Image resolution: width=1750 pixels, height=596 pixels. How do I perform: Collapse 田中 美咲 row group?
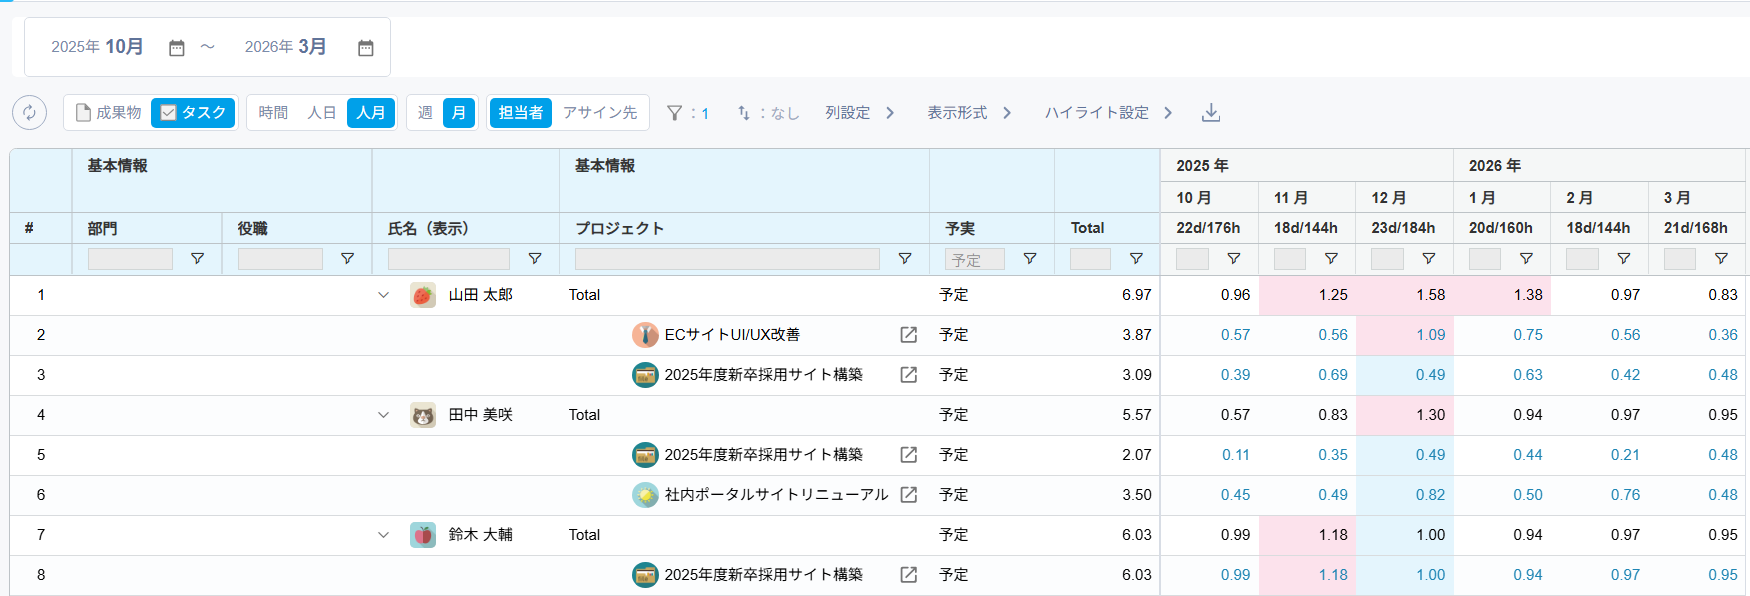(x=383, y=415)
